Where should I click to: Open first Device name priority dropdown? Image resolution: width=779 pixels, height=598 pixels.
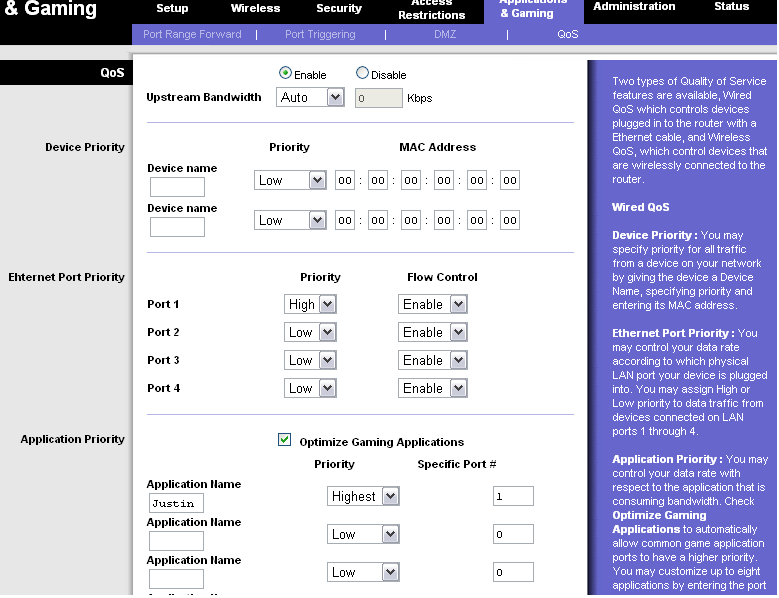click(290, 180)
